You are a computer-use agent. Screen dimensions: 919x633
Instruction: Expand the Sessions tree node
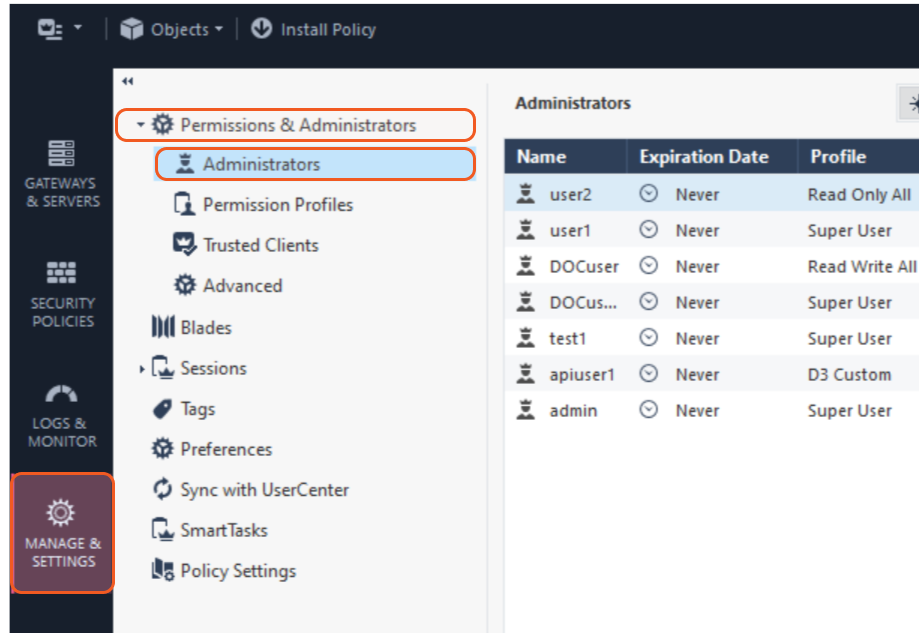click(142, 369)
